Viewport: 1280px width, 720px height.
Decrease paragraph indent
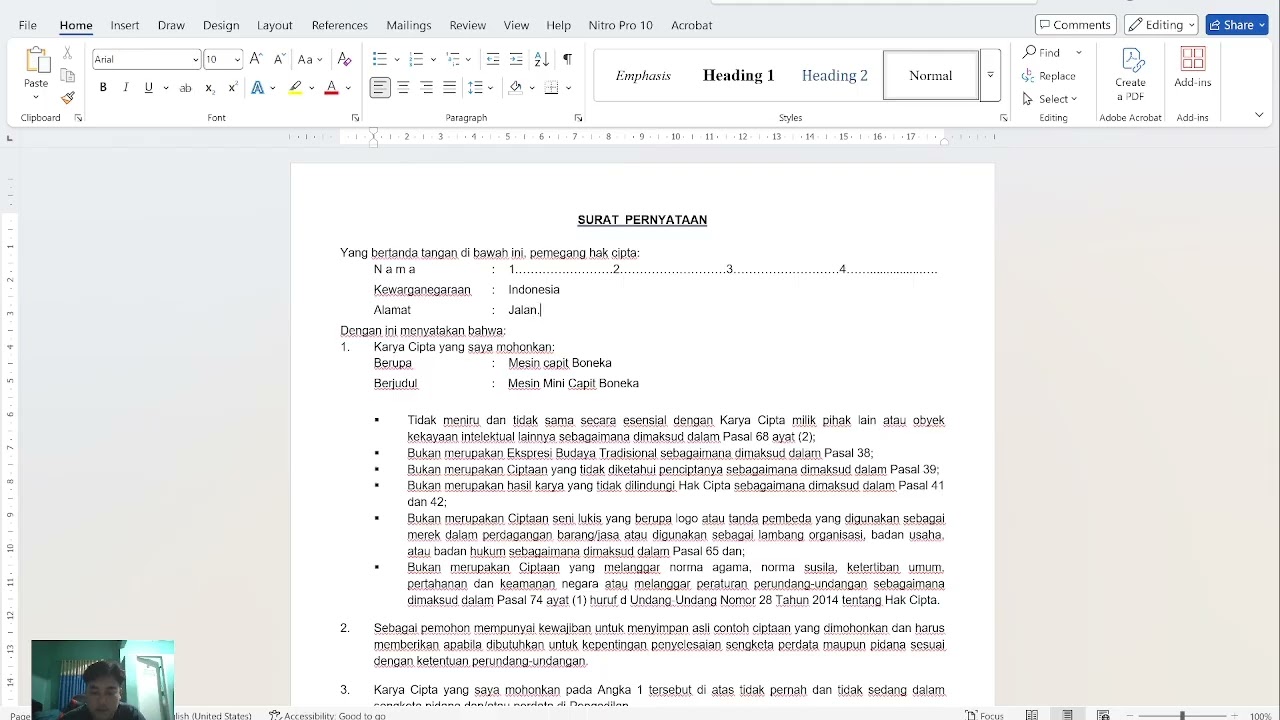(492, 59)
